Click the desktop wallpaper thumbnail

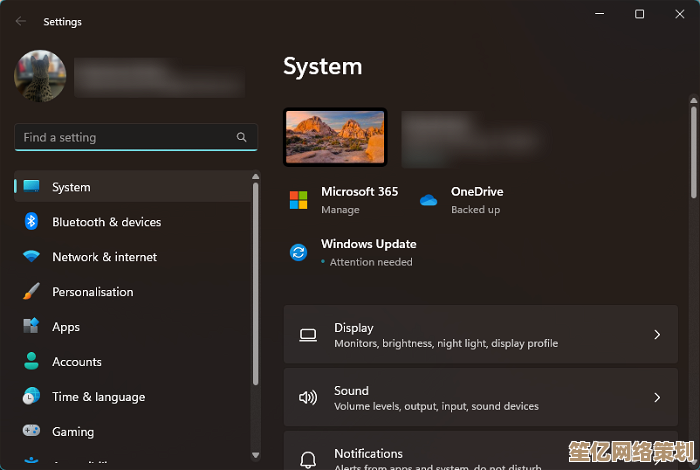335,136
